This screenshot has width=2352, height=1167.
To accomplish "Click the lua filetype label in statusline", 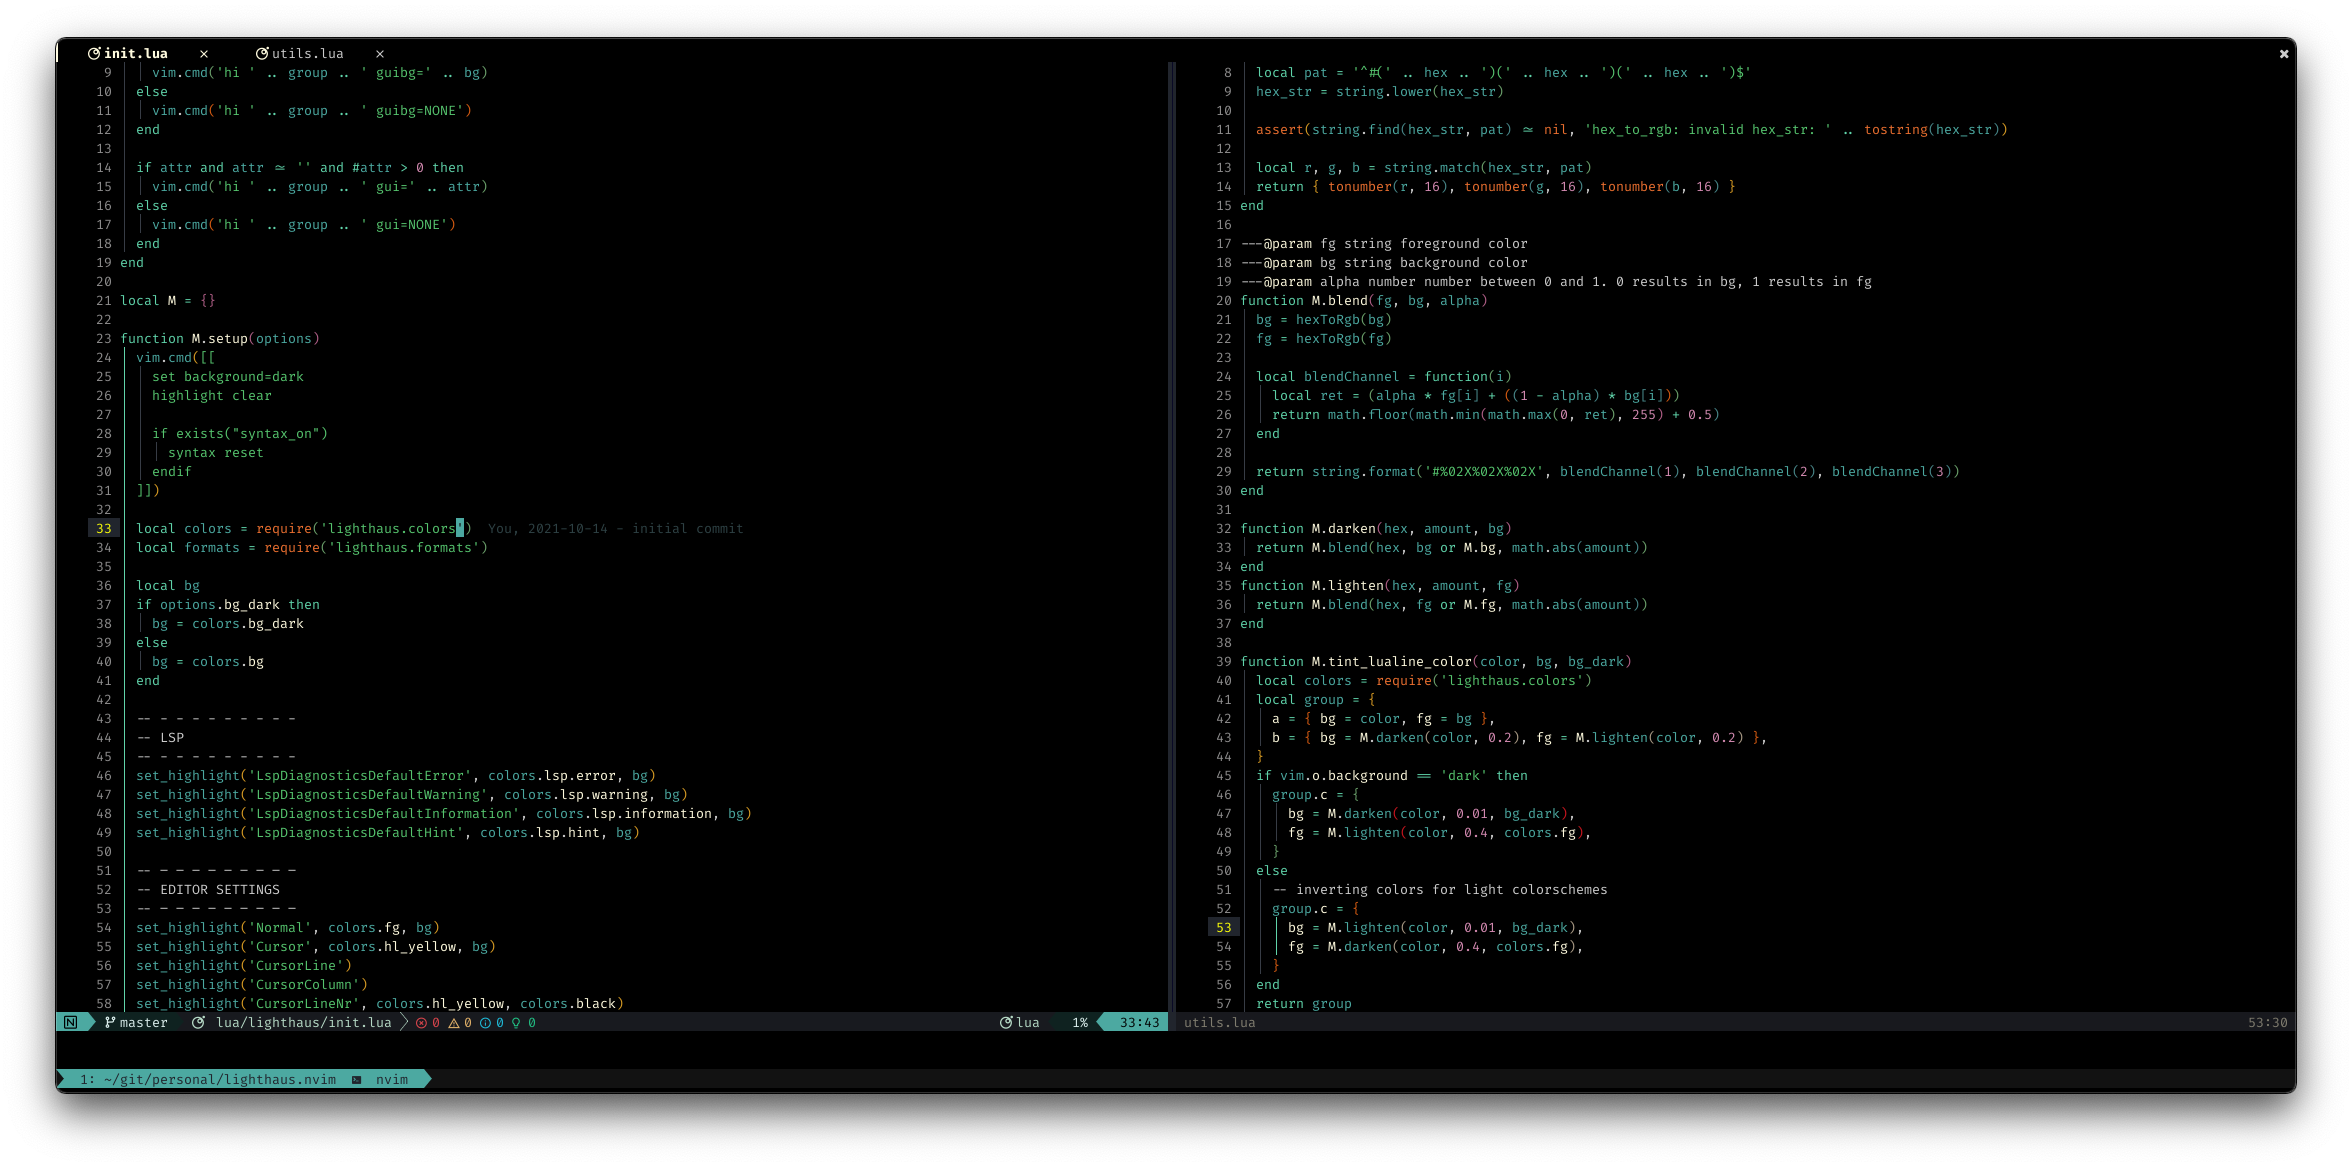I will 1028,1022.
